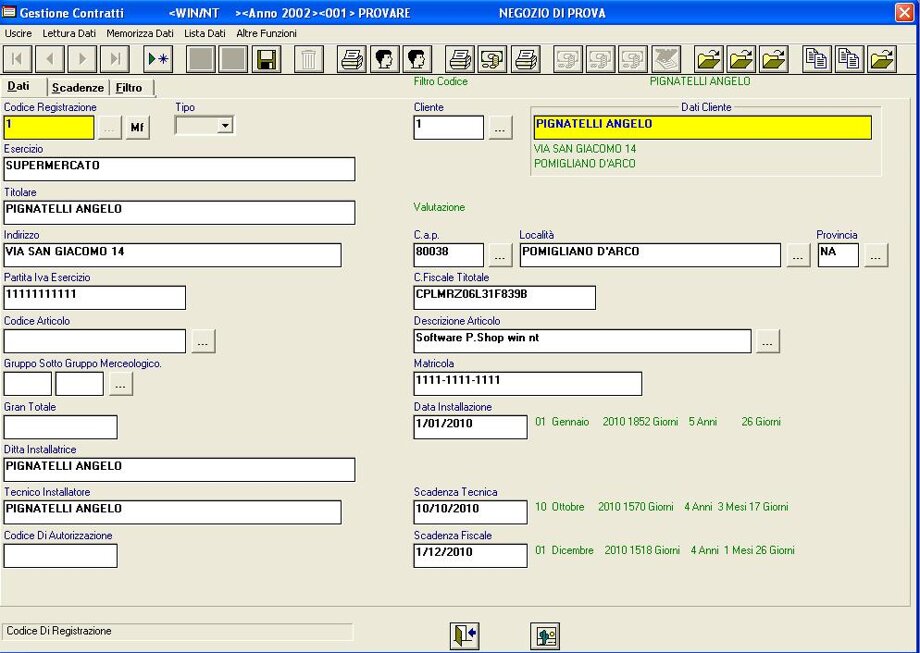Click the Scadenza Fiscale date field
Viewport: 920px width, 653px height.
click(470, 555)
